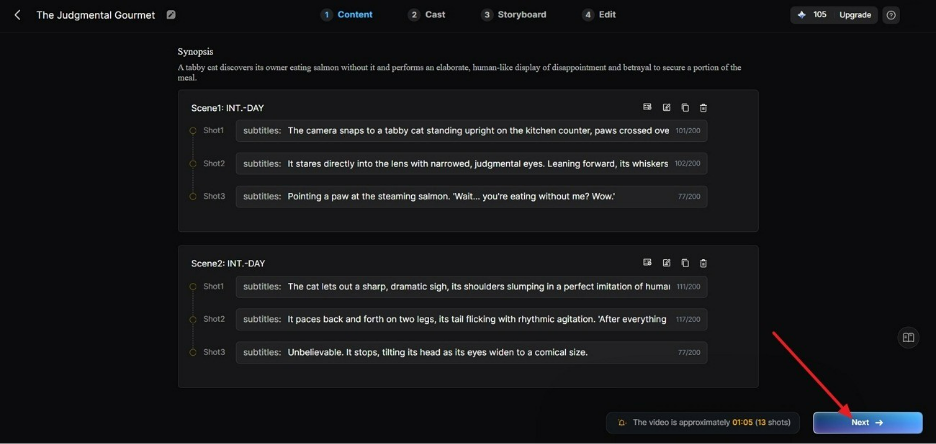Open the guide book icon on the right edge
936x444 pixels.
point(909,338)
